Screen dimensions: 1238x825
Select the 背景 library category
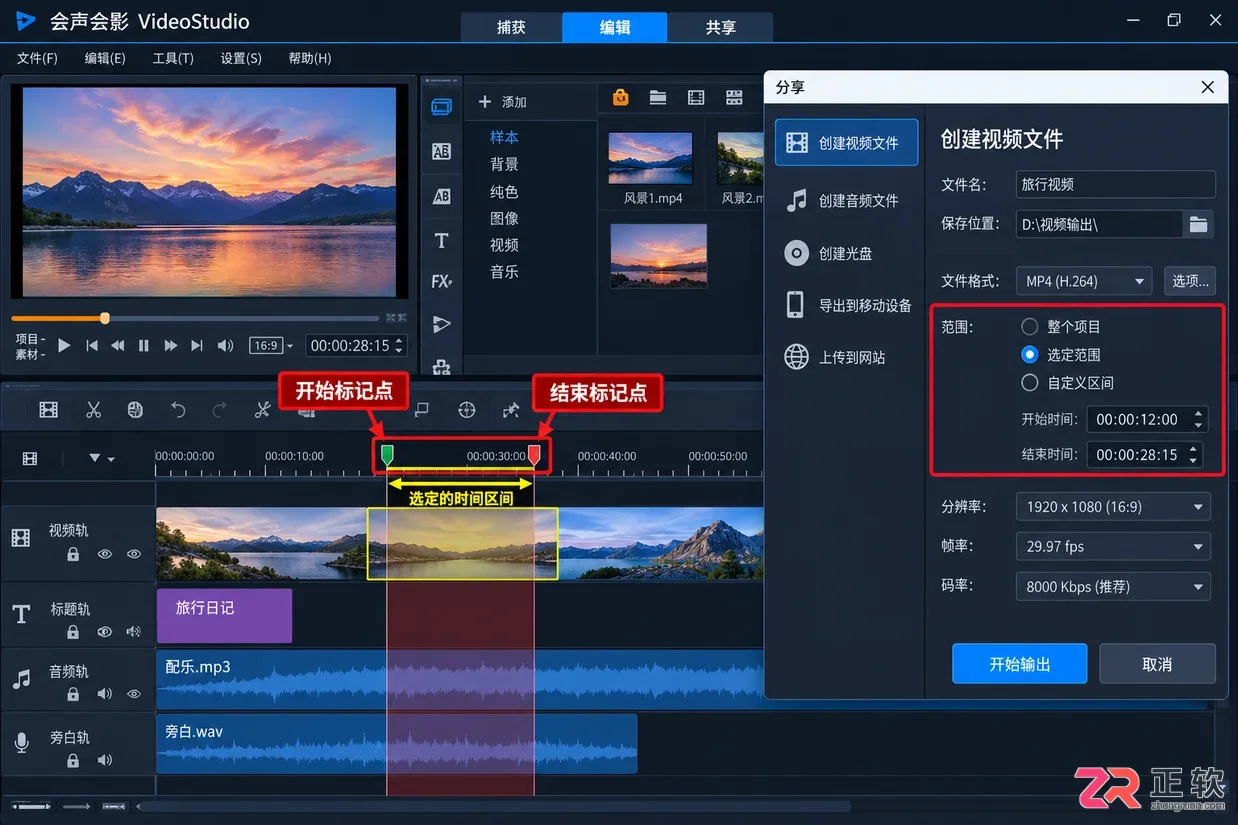click(504, 164)
